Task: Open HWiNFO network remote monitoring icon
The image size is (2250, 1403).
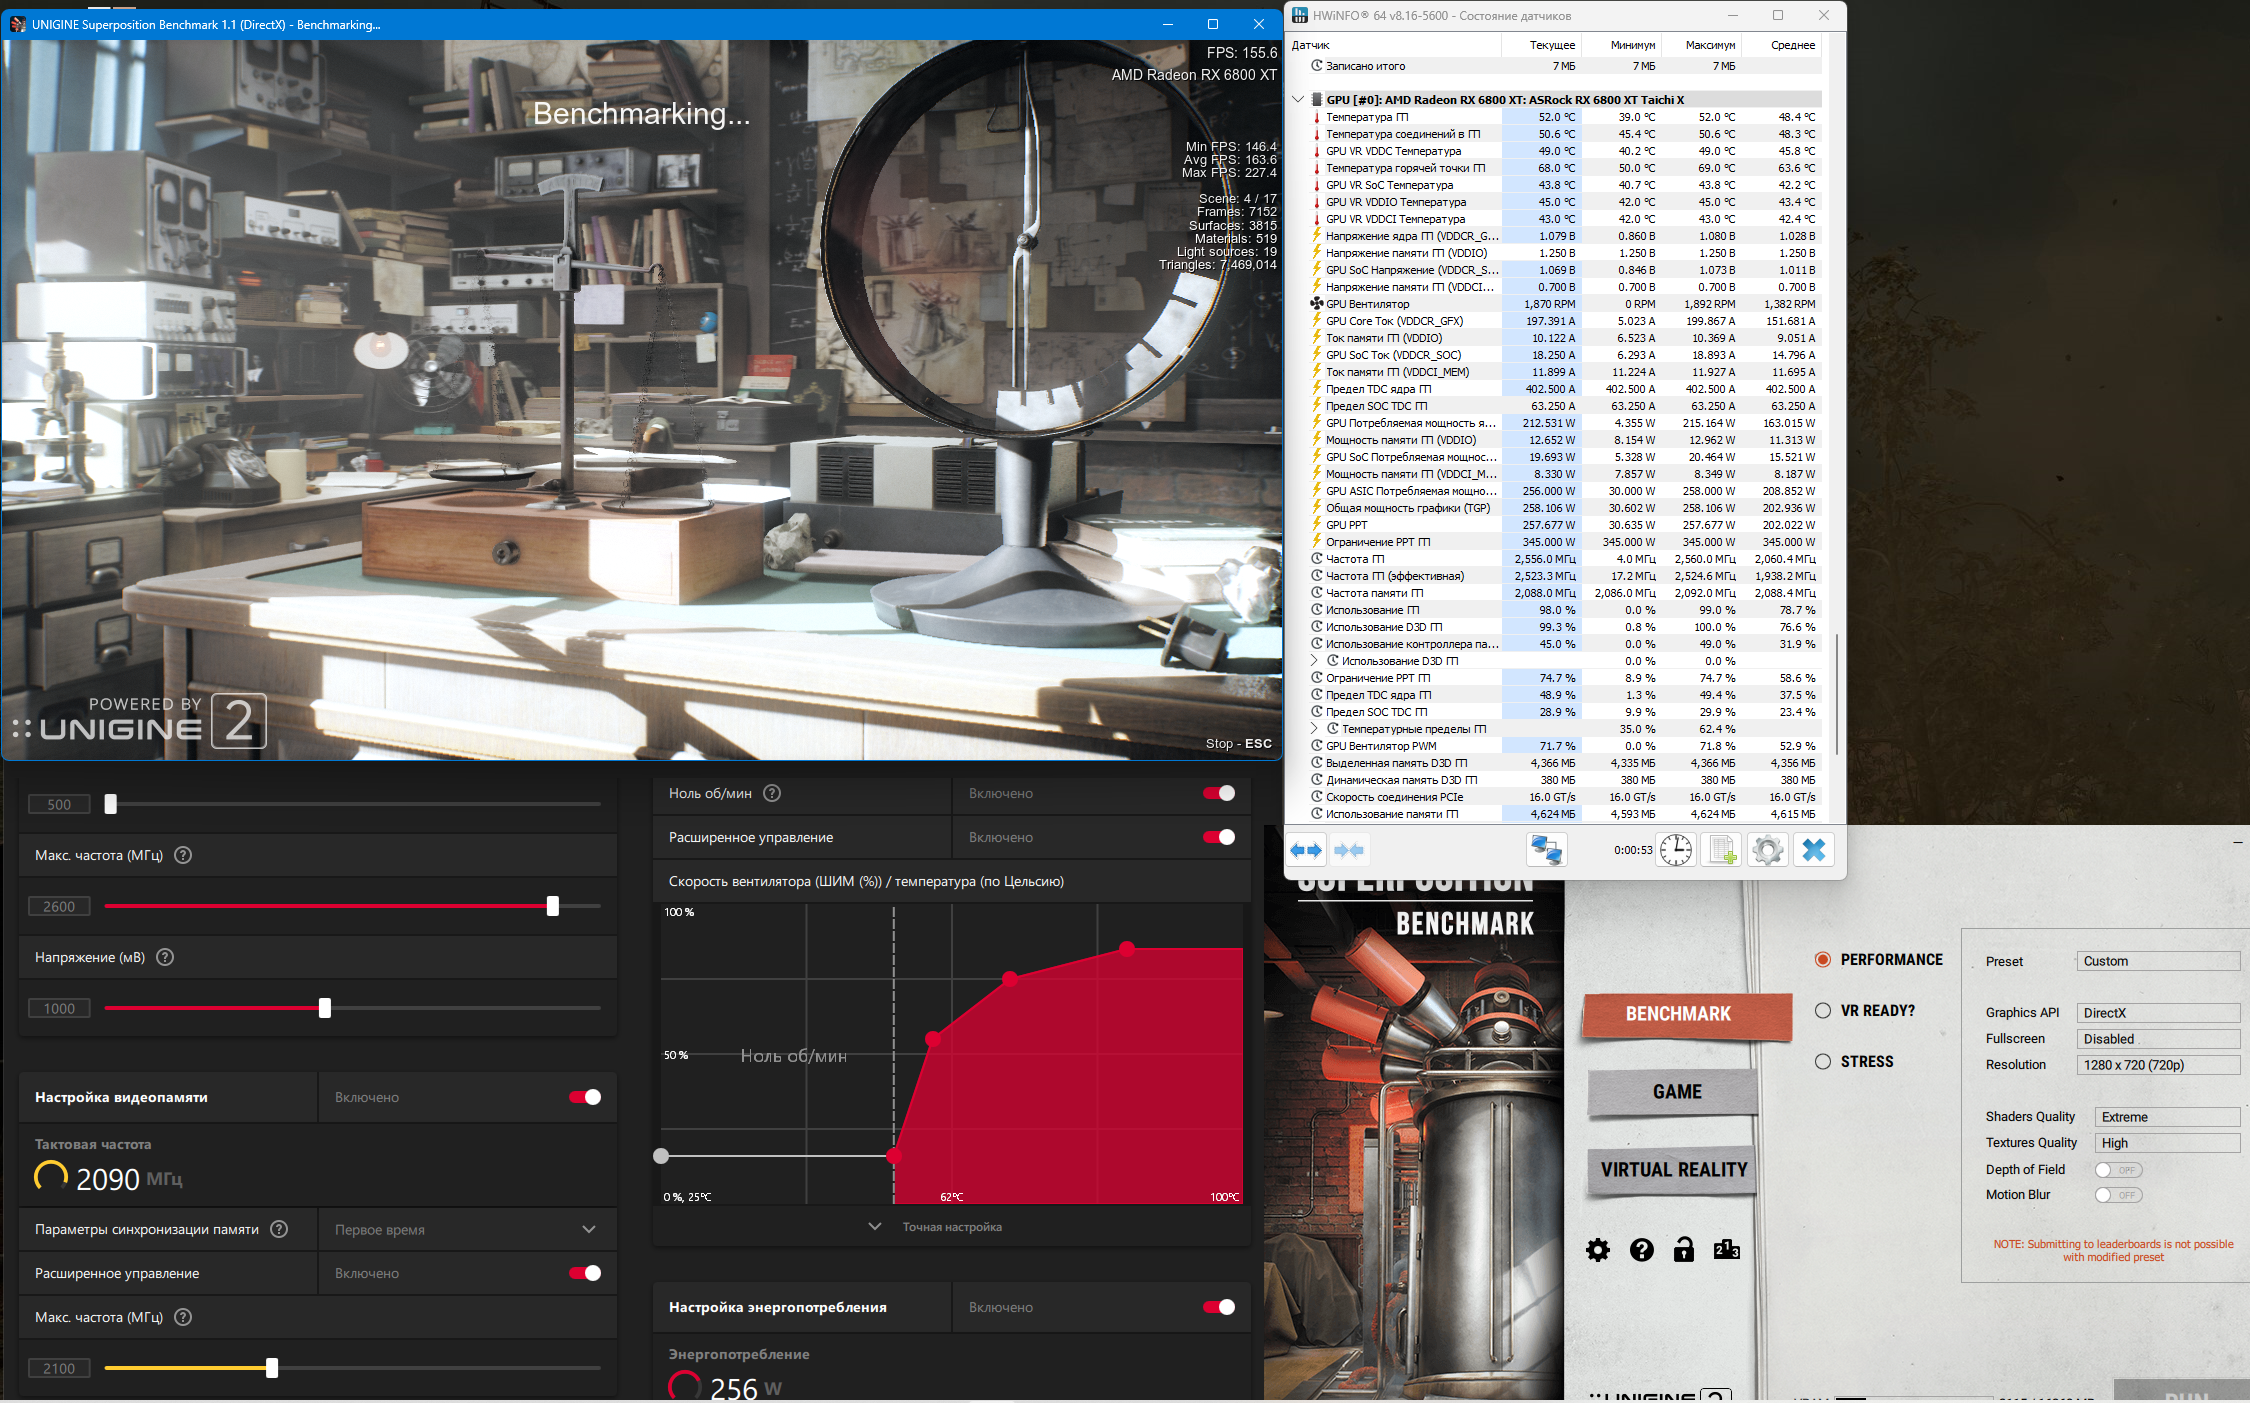Action: point(1546,850)
